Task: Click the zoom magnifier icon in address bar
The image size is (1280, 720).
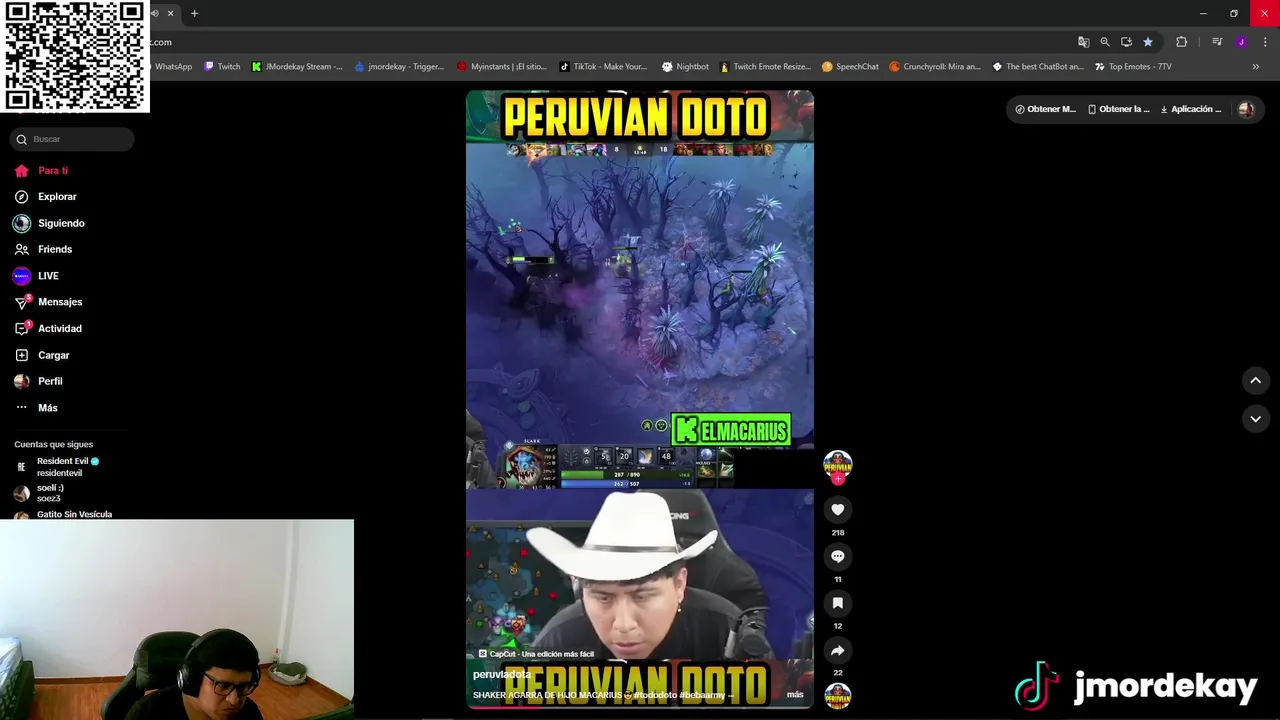Action: click(x=1105, y=42)
